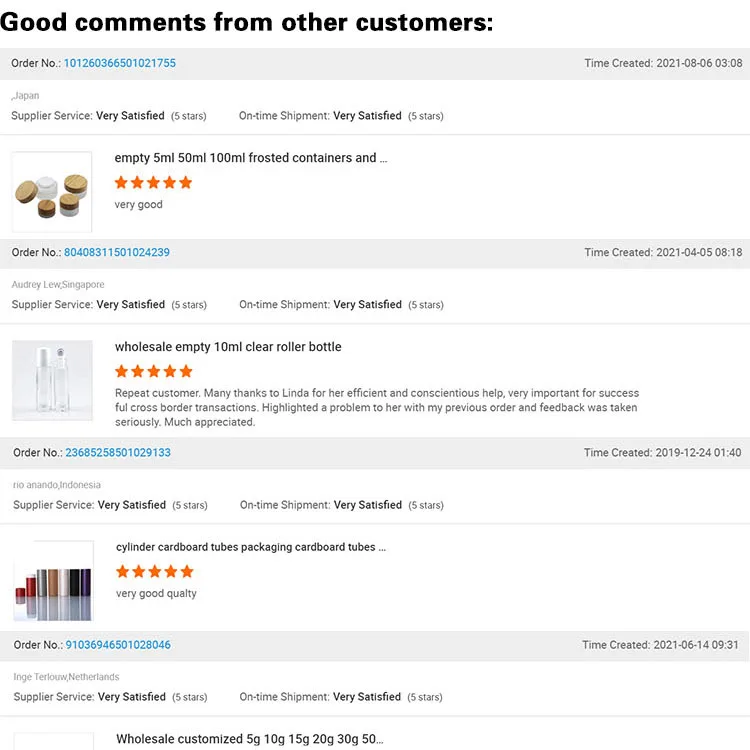
Task: Open the wholesale 10ml roller bottle title
Action: pyautogui.click(x=228, y=347)
